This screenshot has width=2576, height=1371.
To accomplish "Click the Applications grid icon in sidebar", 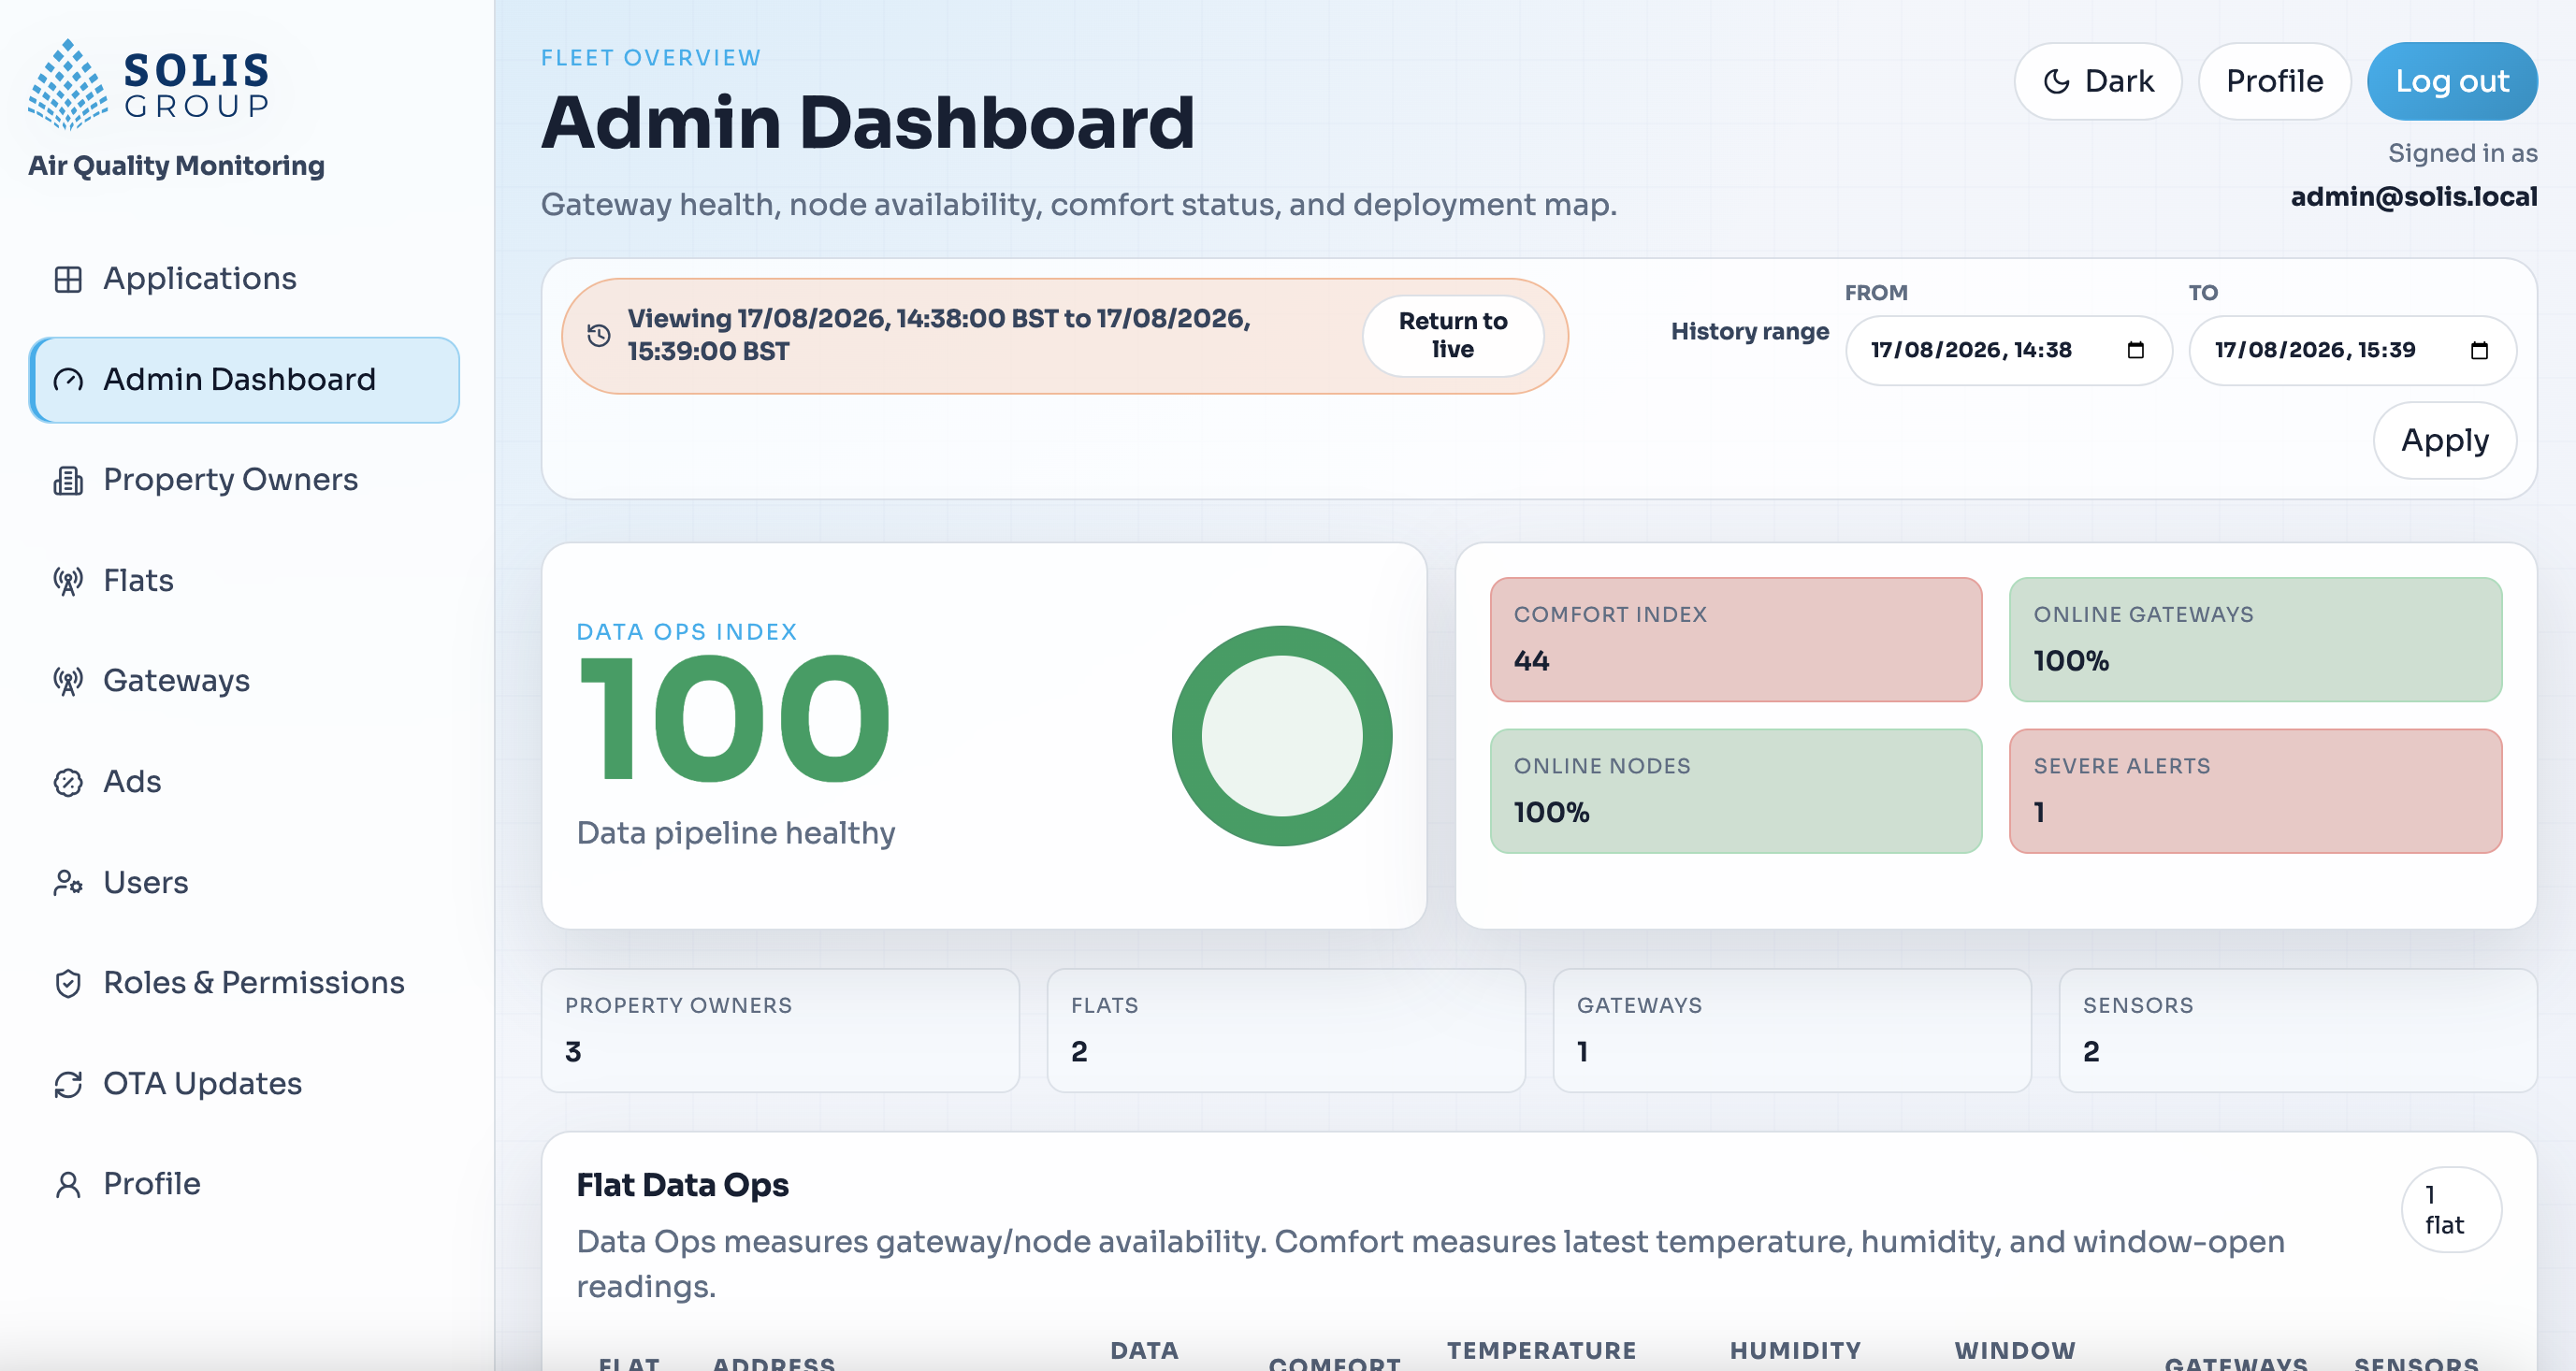I will point(68,279).
